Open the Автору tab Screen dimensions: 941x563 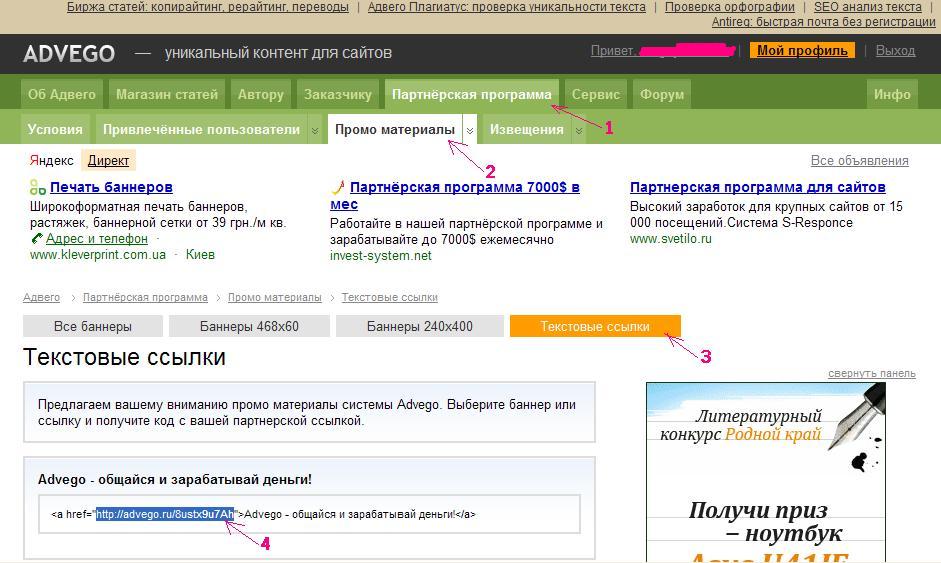260,94
